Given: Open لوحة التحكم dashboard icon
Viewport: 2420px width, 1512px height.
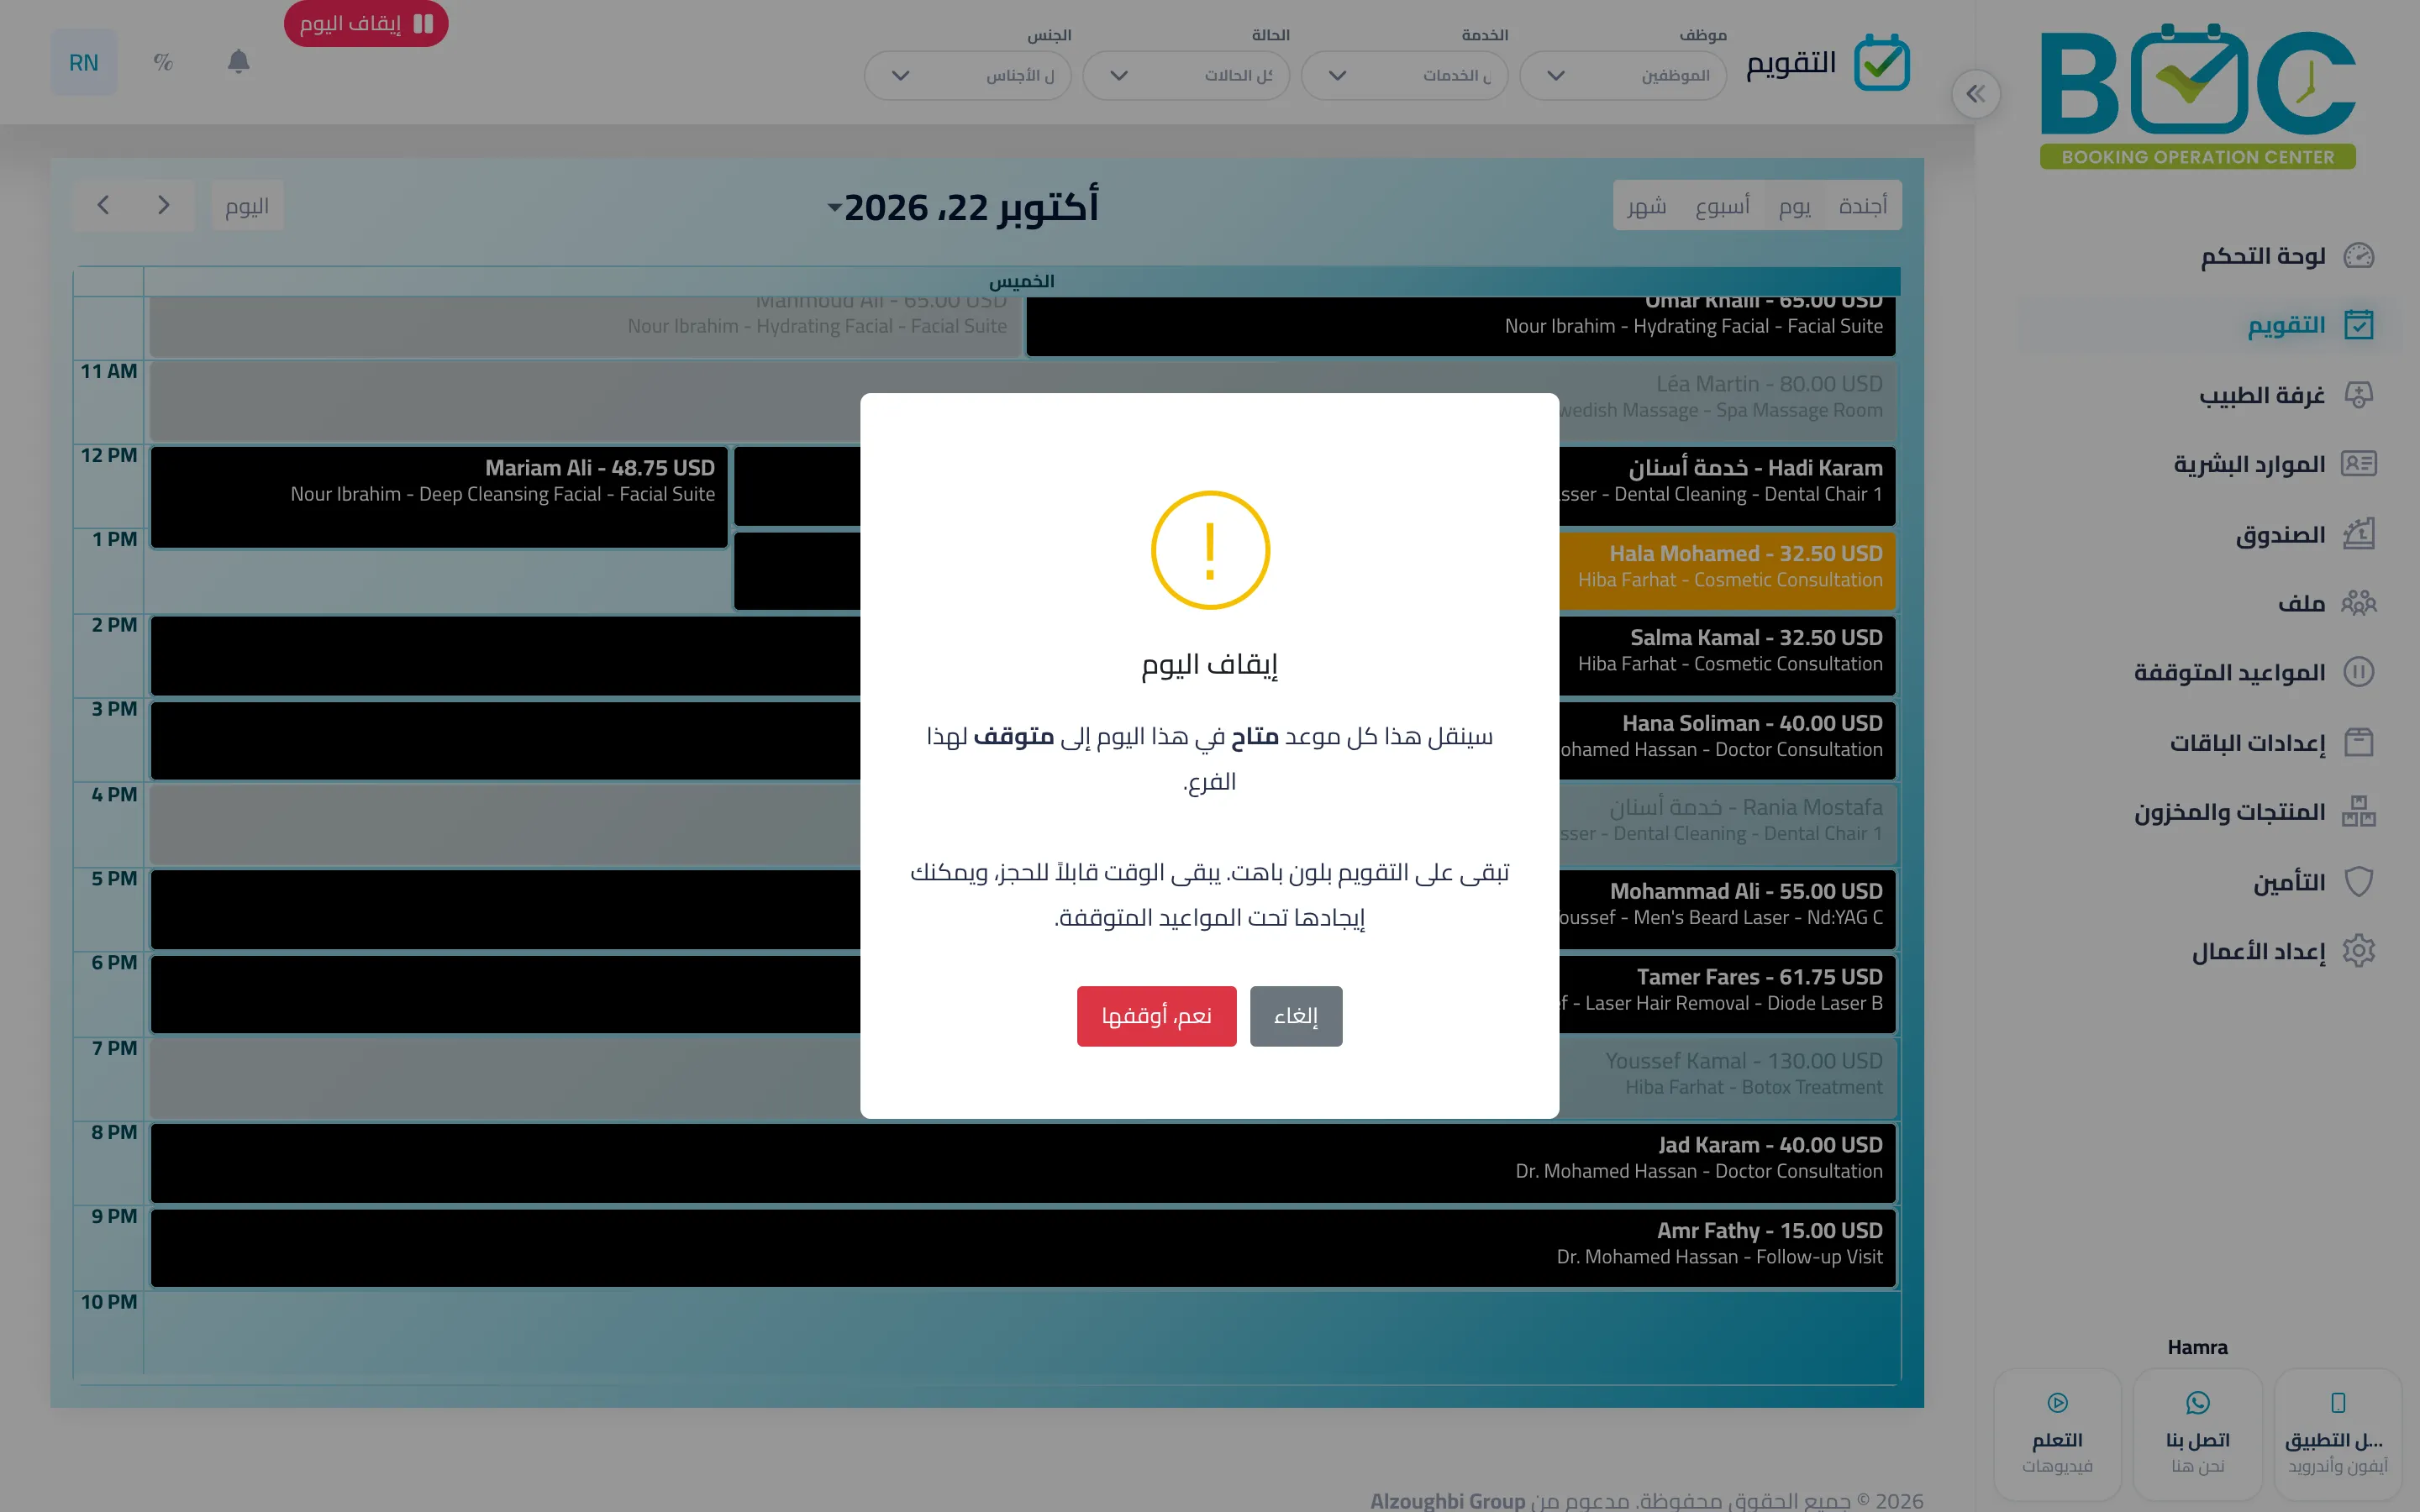Looking at the screenshot, I should click(2358, 256).
